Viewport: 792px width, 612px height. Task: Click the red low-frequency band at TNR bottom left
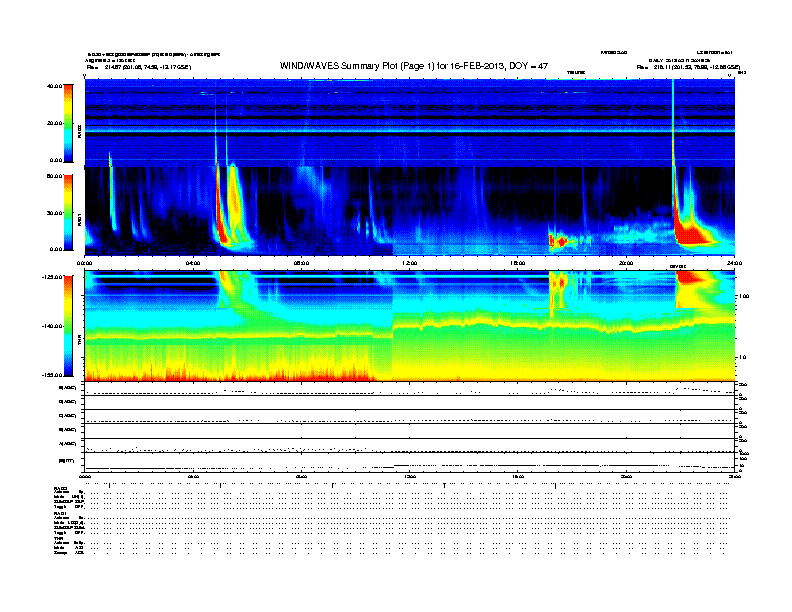pyautogui.click(x=230, y=376)
